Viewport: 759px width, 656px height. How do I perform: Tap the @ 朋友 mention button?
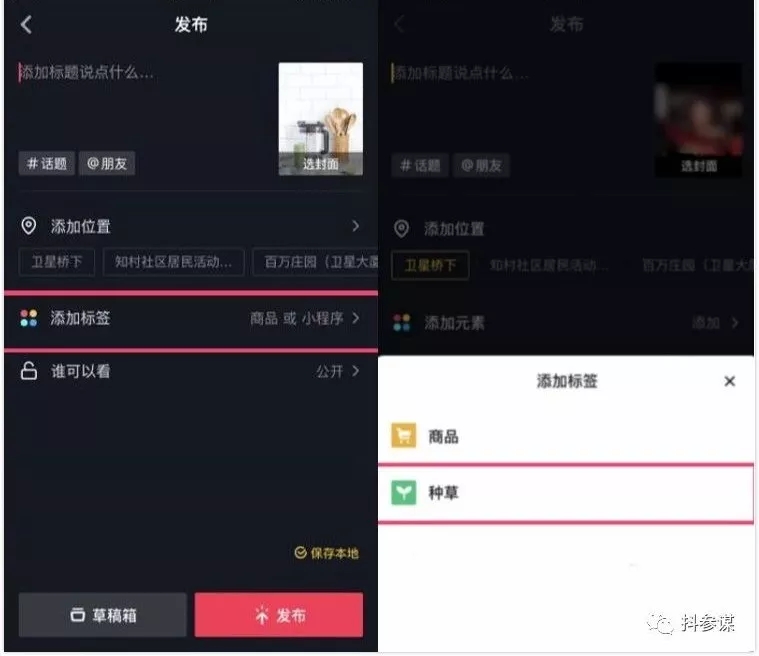[107, 163]
